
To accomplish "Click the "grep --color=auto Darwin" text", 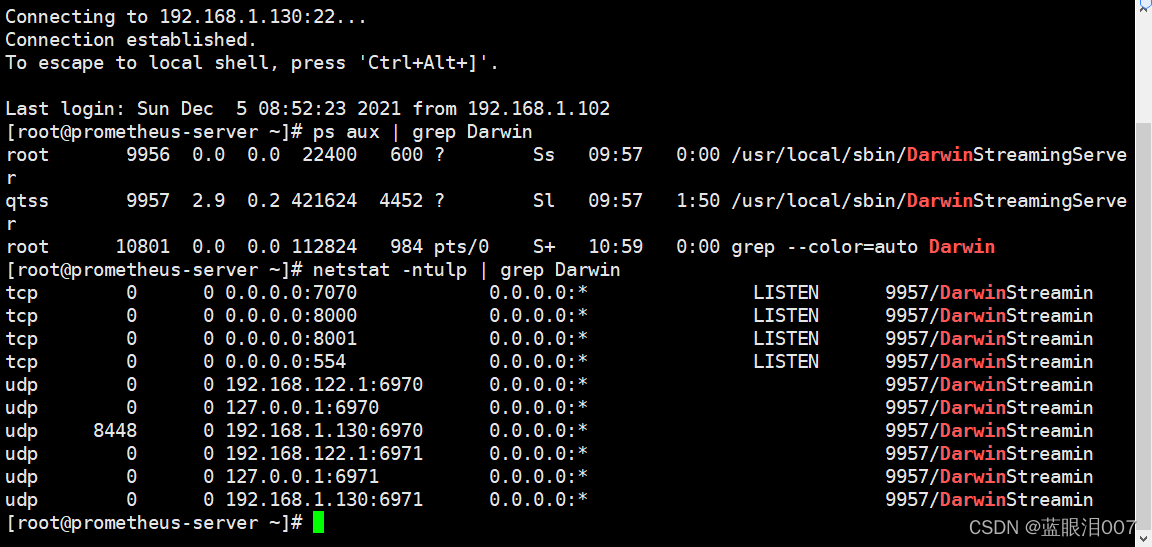I will coord(863,247).
